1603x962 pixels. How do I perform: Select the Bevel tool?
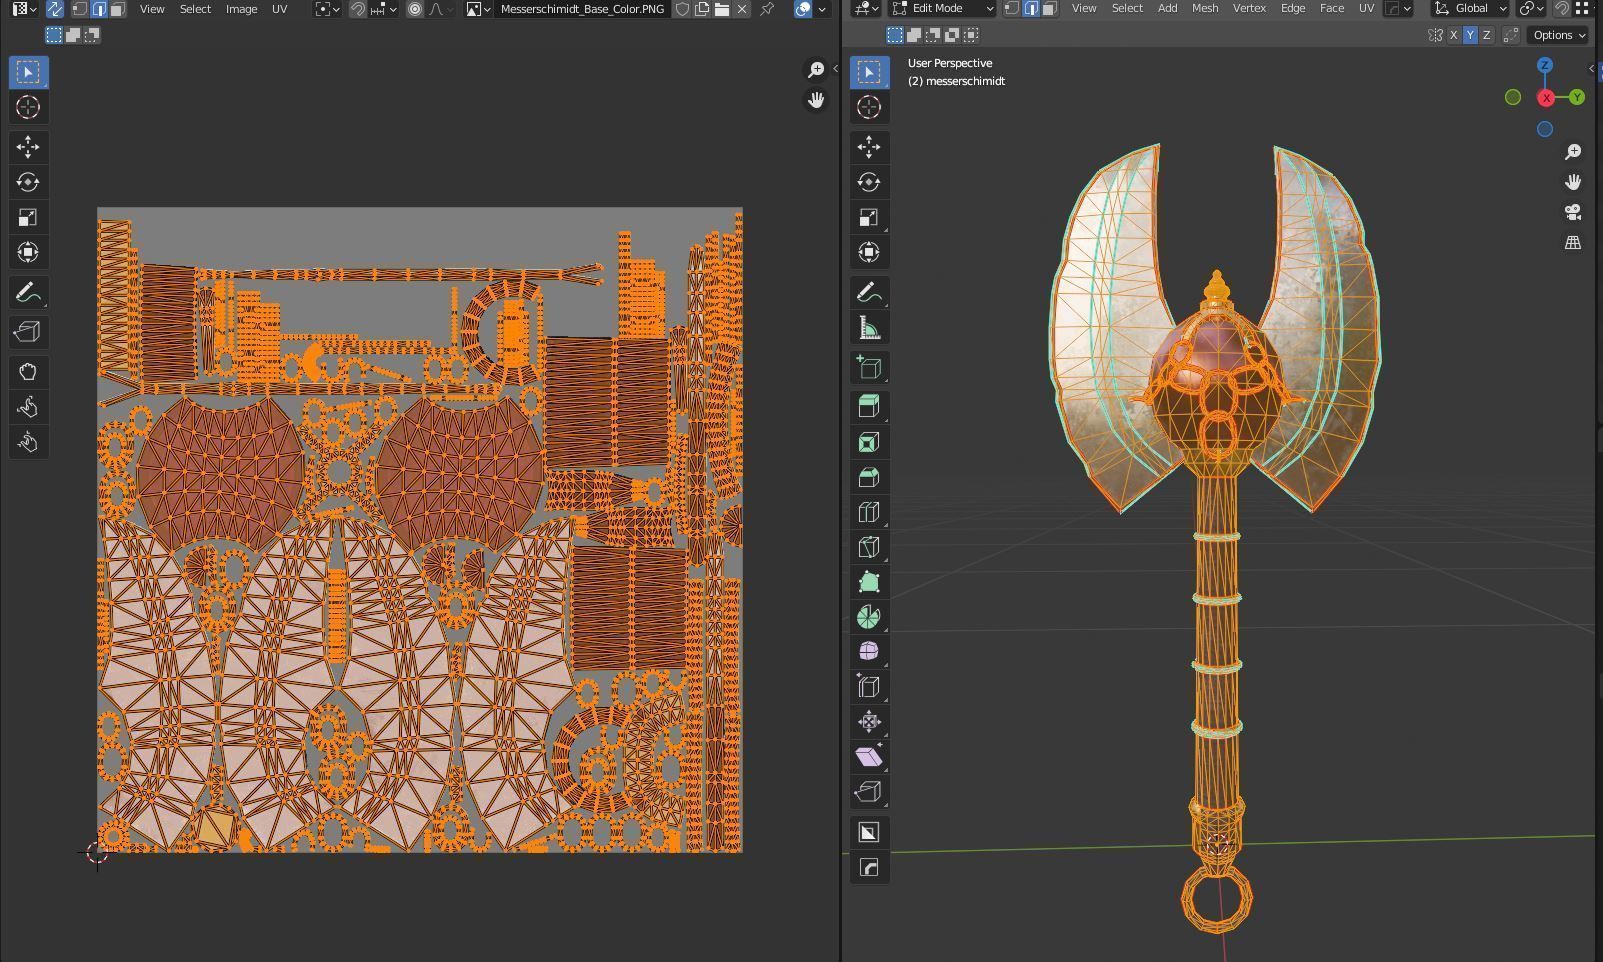tap(868, 477)
